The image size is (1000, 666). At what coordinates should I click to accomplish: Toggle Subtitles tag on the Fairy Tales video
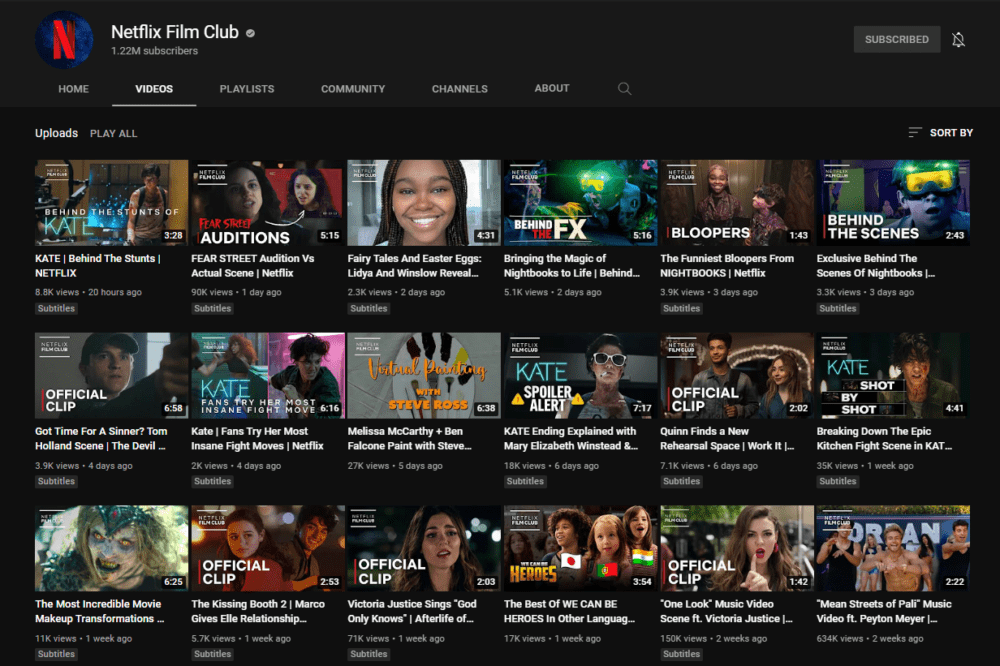coord(369,308)
